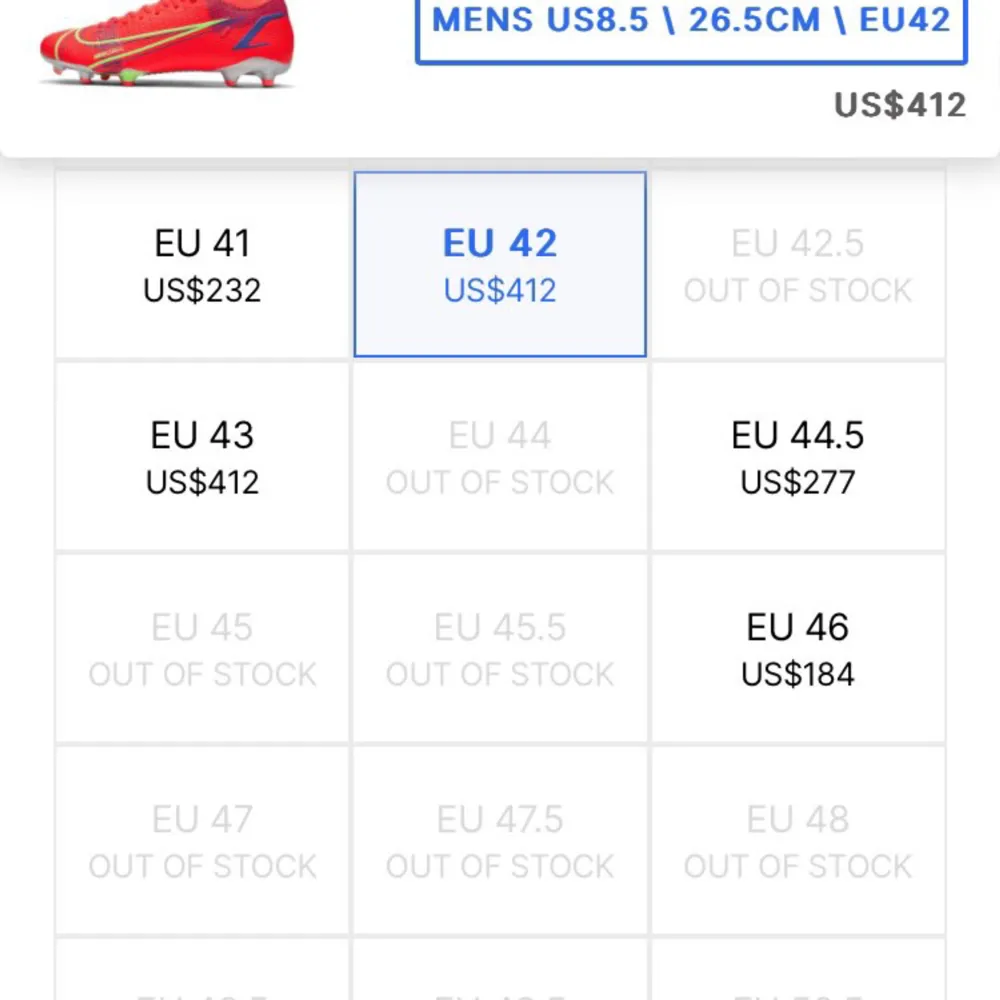Image resolution: width=1000 pixels, height=1000 pixels.
Task: Click the US$277 price under EU 44.5
Action: coord(797,483)
